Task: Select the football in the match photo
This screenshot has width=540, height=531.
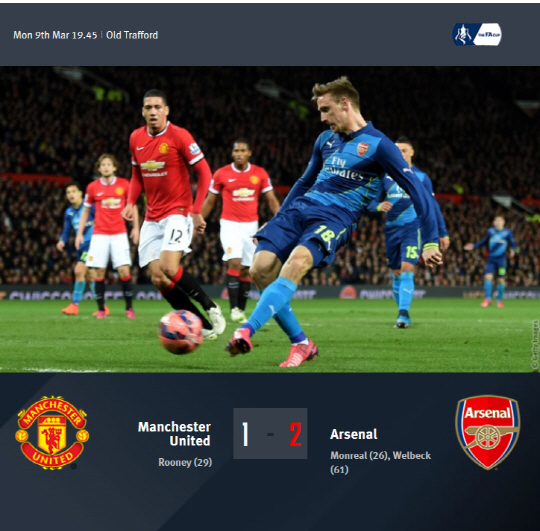Action: [x=181, y=332]
